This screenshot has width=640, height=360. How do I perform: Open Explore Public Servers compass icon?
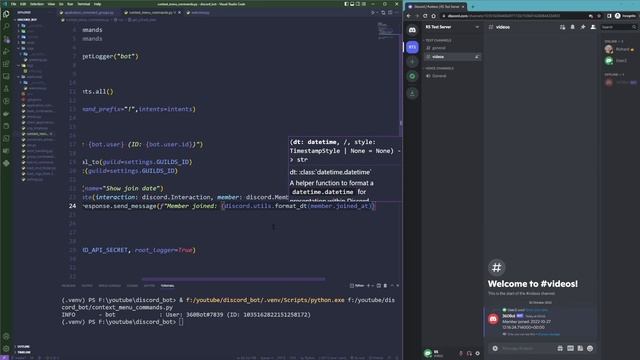(412, 76)
